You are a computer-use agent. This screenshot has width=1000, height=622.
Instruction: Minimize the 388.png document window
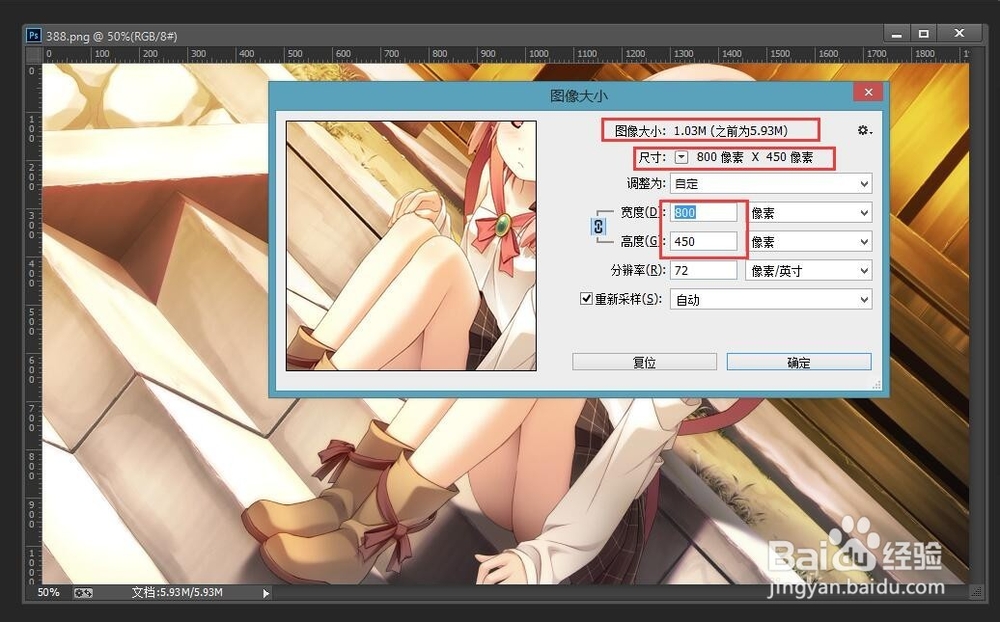point(897,34)
